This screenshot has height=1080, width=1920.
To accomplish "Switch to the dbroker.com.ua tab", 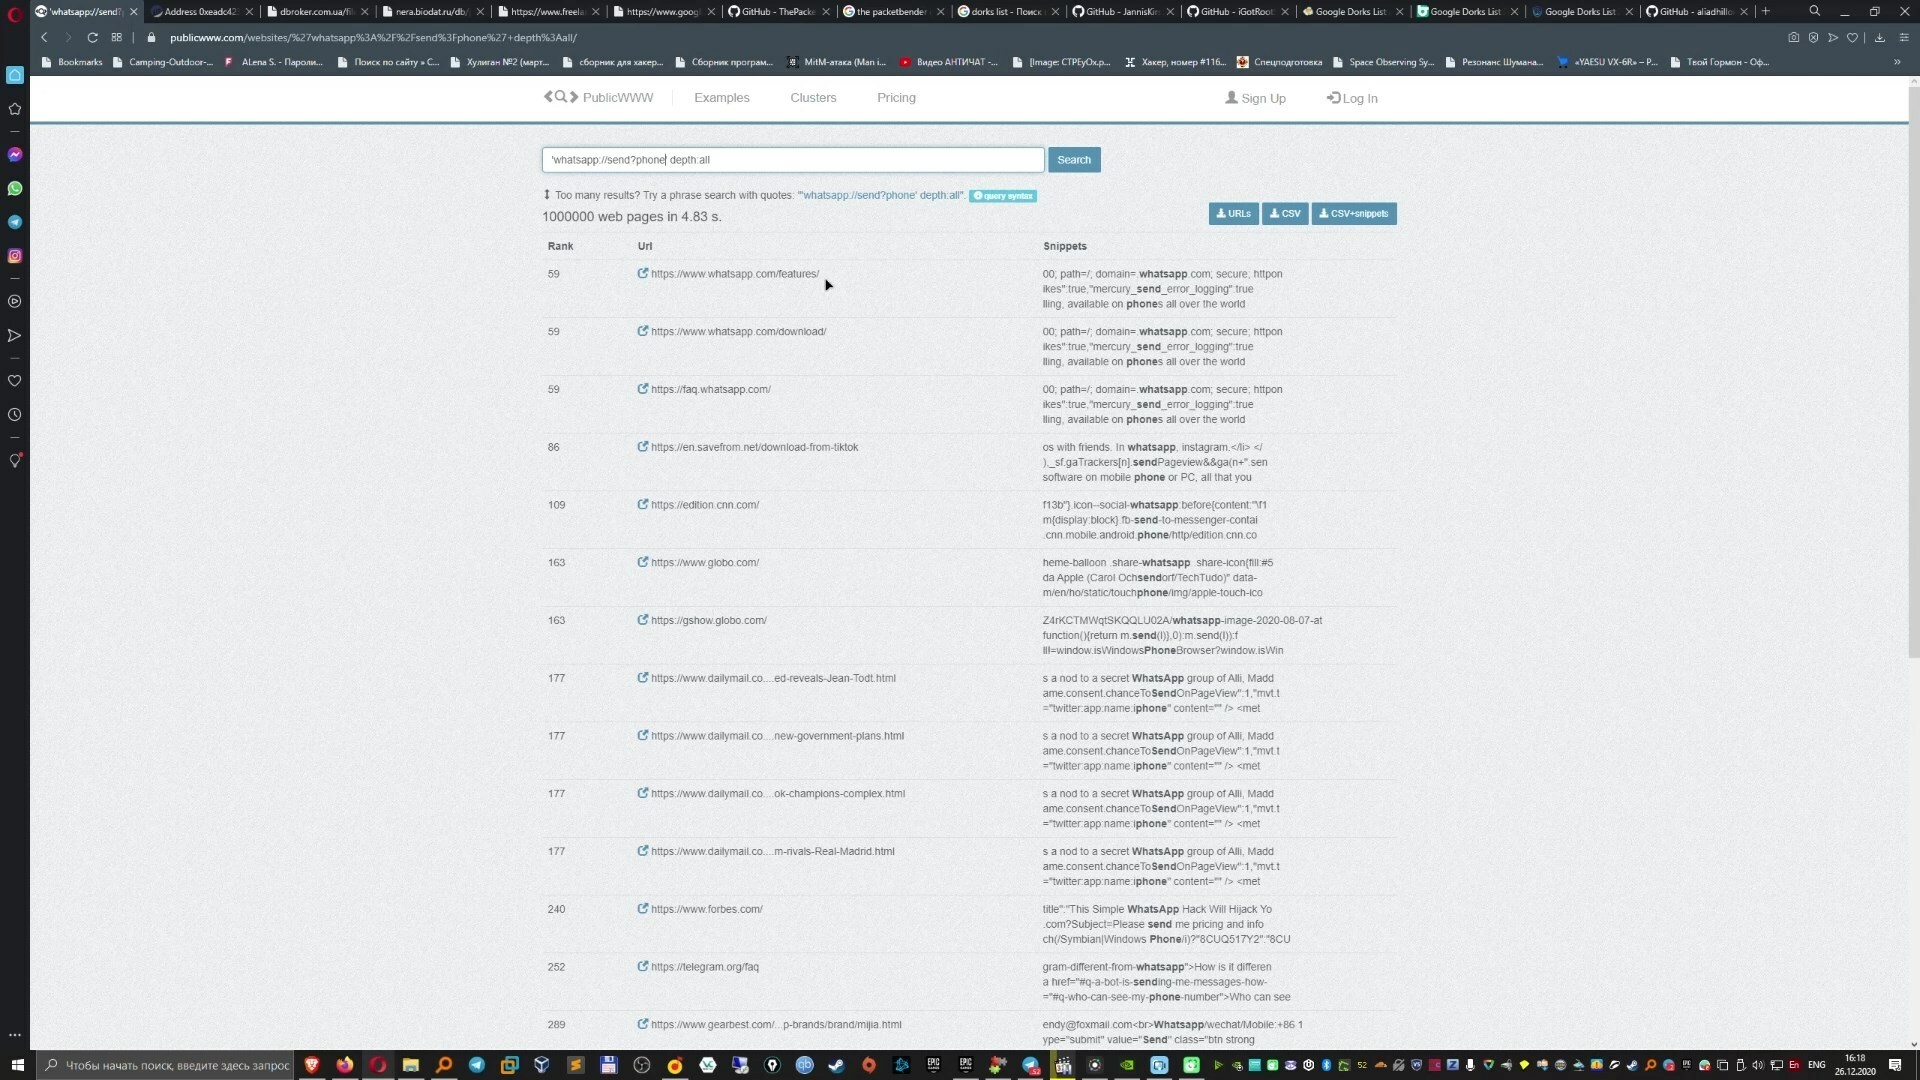I will [x=316, y=11].
